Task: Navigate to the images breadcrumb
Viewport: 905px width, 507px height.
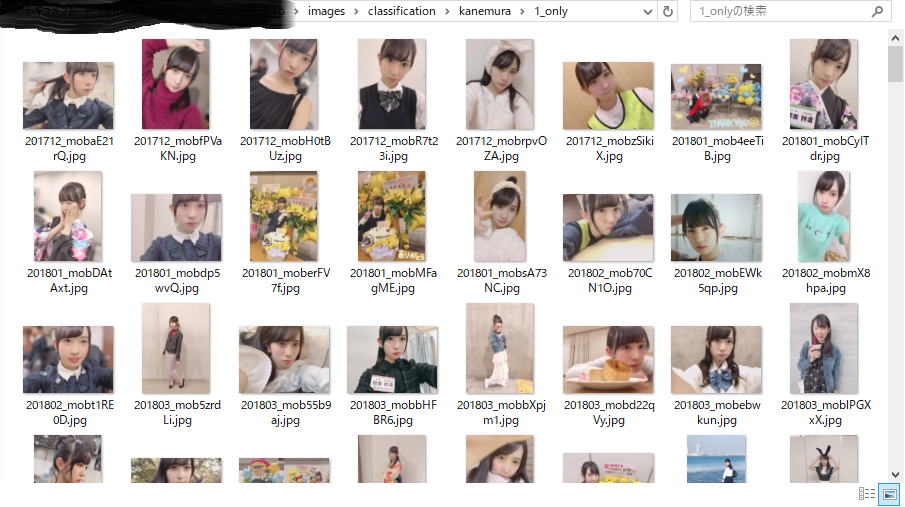Action: pos(326,11)
